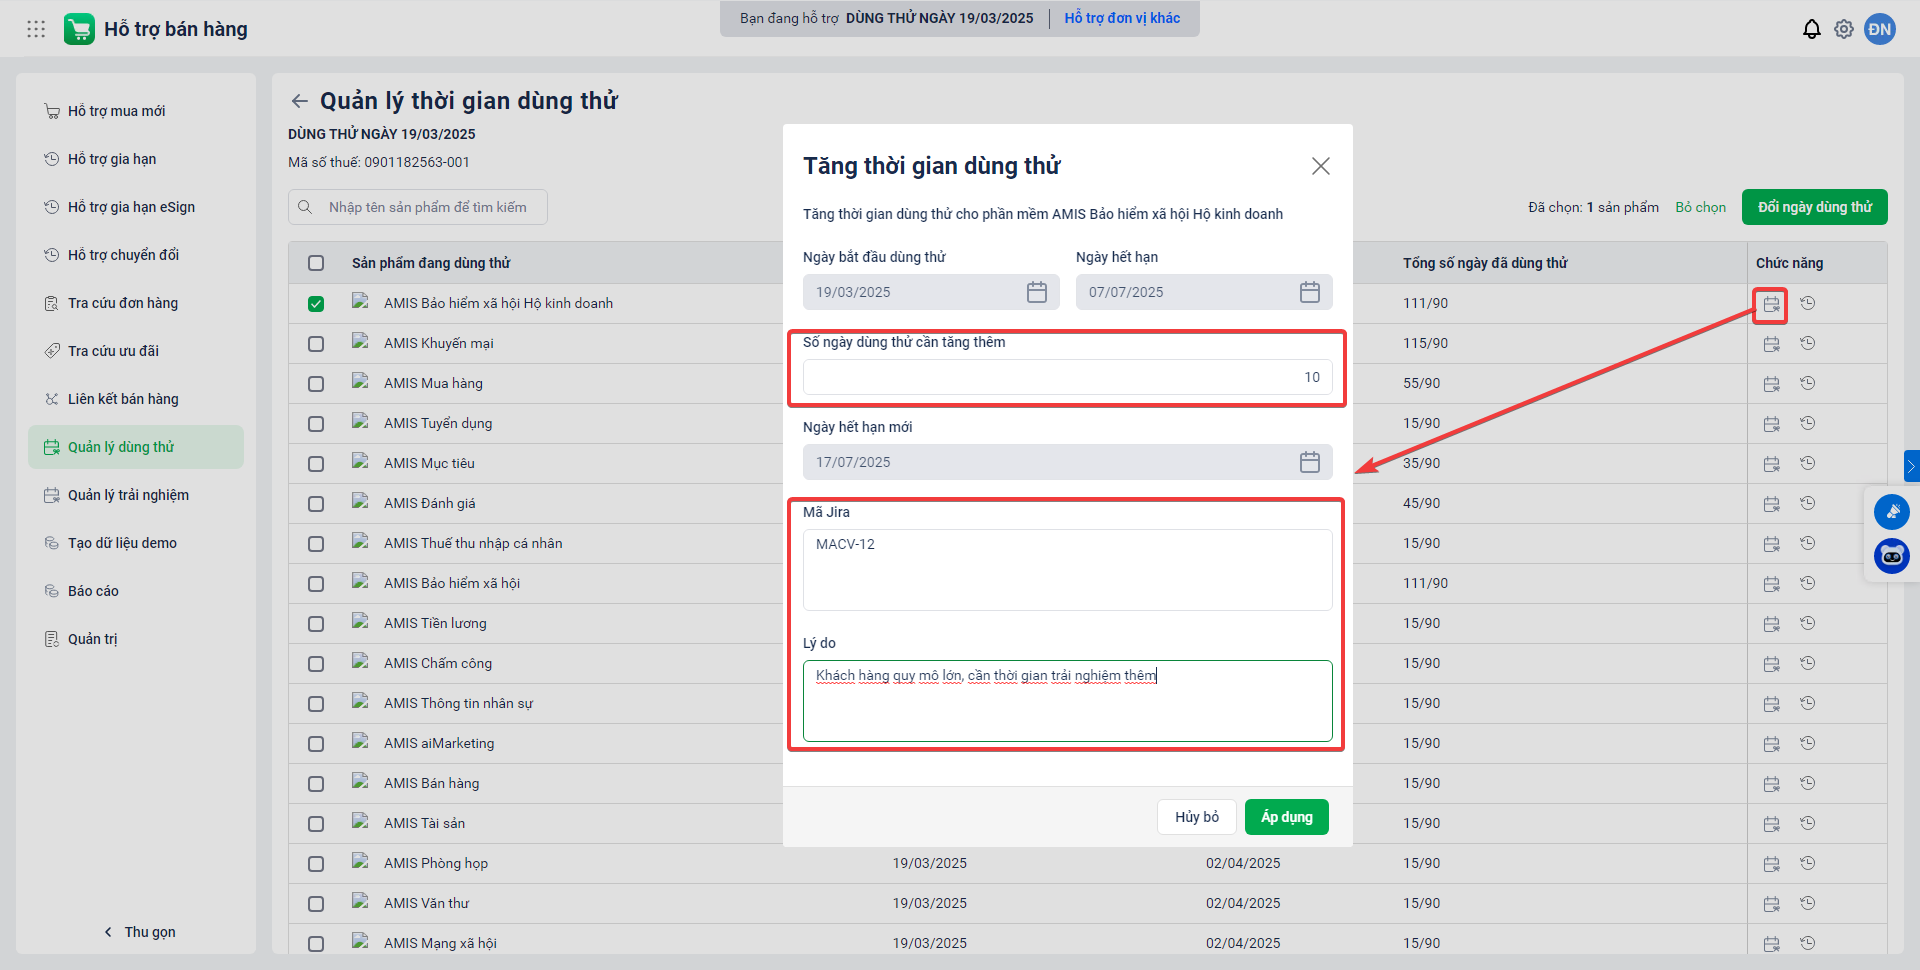Image resolution: width=1920 pixels, height=970 pixels.
Task: Go back using the arrow beside page title
Action: pyautogui.click(x=299, y=101)
